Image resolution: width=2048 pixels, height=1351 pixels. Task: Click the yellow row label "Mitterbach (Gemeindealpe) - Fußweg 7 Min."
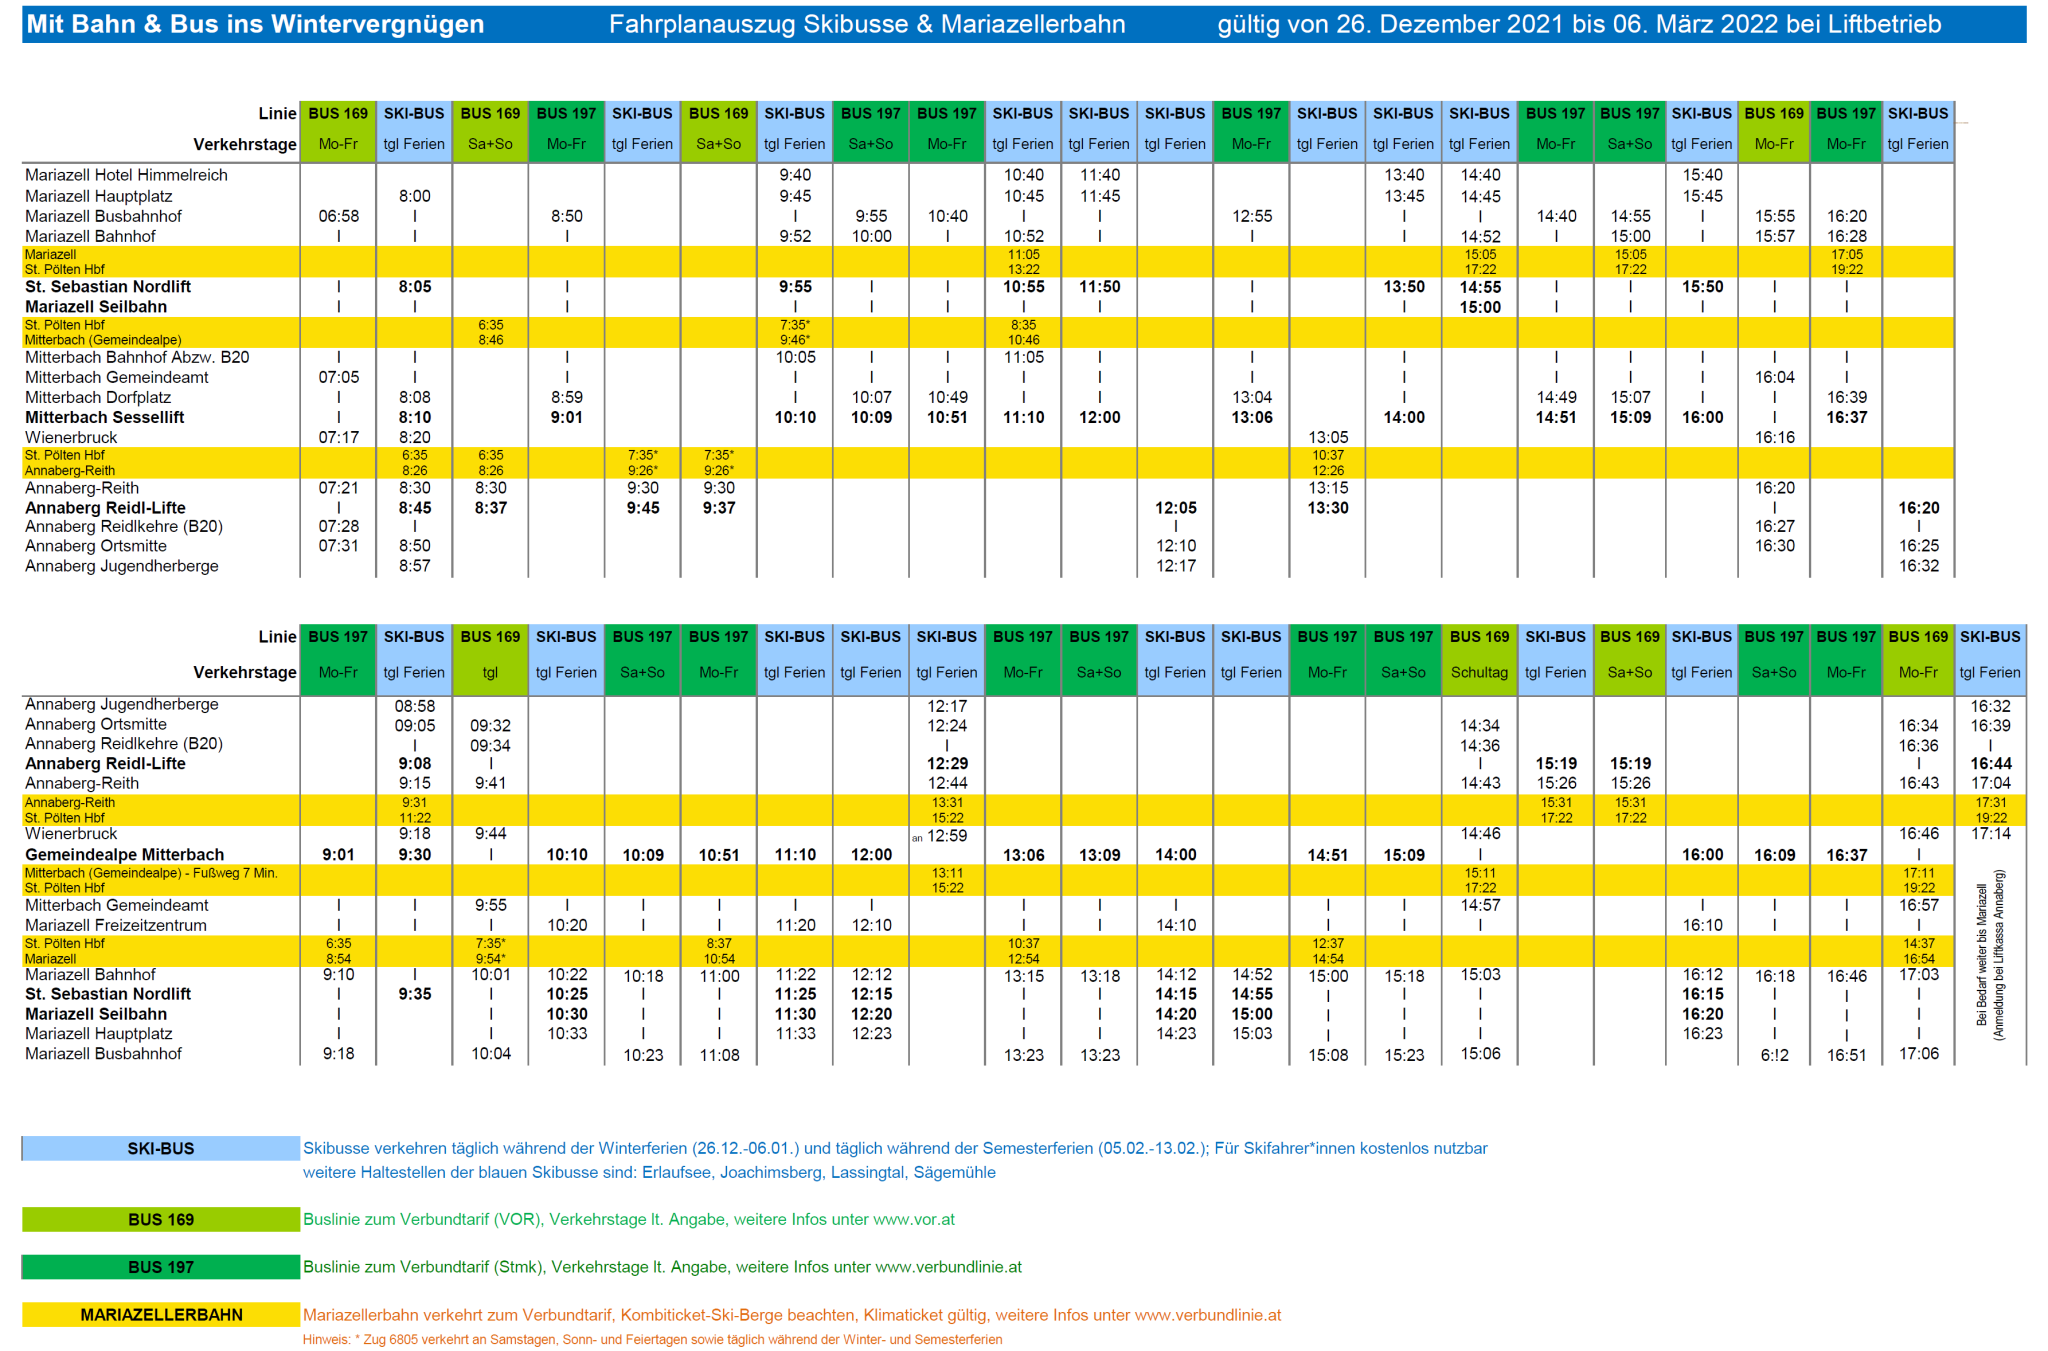coord(151,873)
